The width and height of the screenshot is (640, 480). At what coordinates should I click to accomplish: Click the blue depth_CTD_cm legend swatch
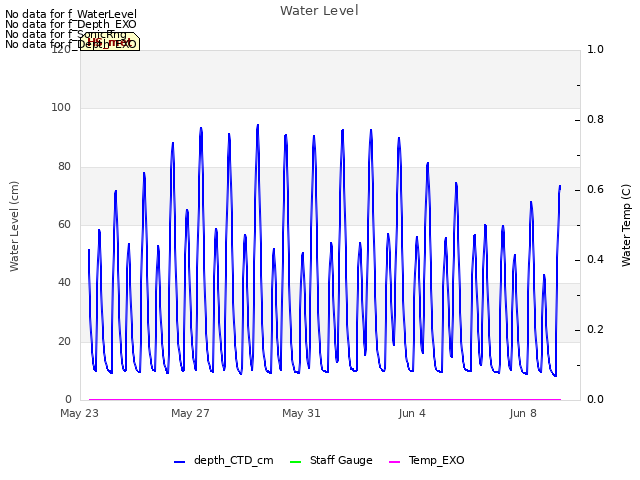(x=180, y=462)
